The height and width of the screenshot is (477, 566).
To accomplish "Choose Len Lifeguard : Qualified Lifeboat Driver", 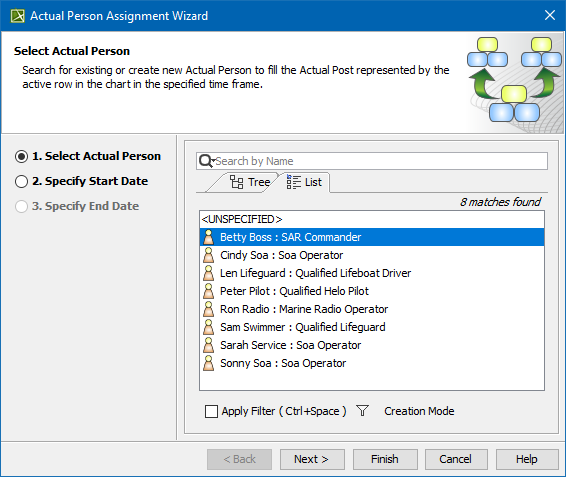I will click(x=372, y=273).
